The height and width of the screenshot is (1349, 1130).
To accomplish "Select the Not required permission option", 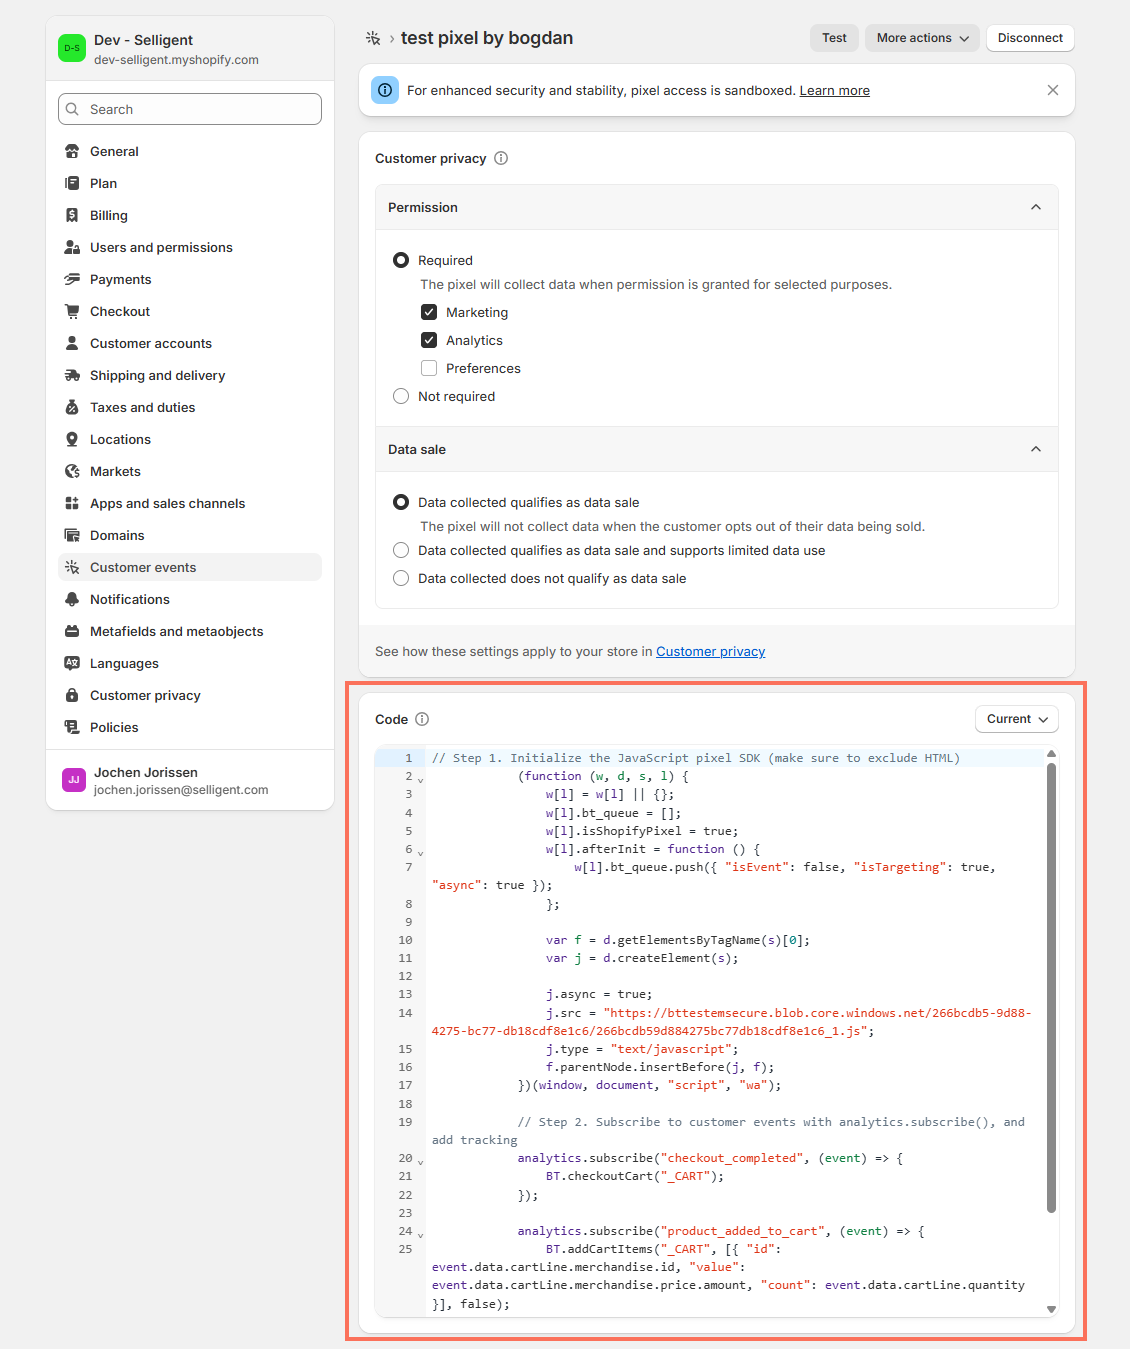I will click(x=401, y=396).
